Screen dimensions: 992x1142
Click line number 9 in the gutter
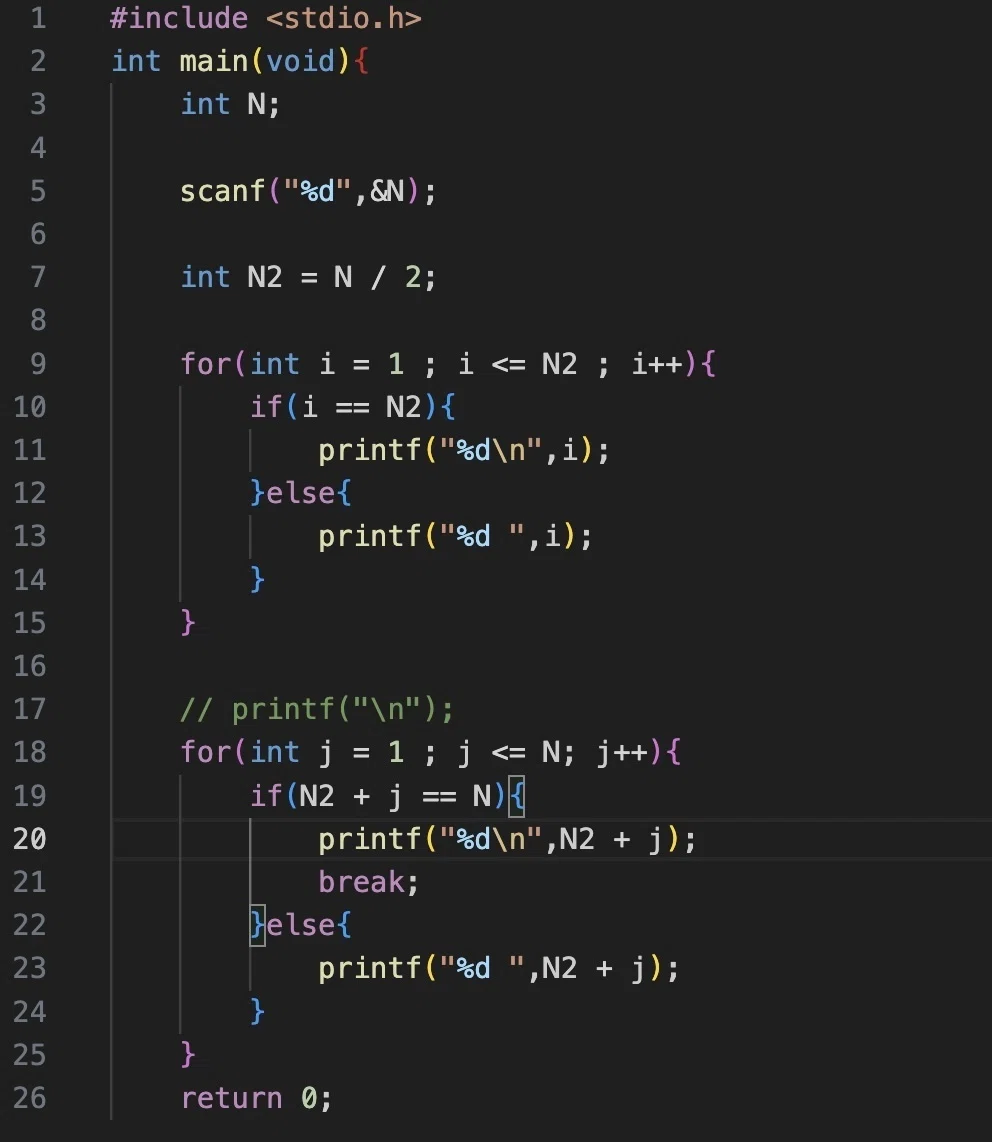click(x=39, y=363)
